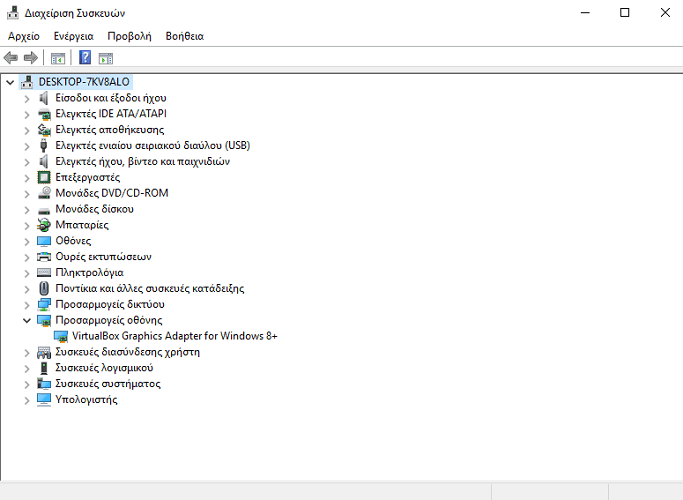Minimize the Device Manager window

point(585,13)
